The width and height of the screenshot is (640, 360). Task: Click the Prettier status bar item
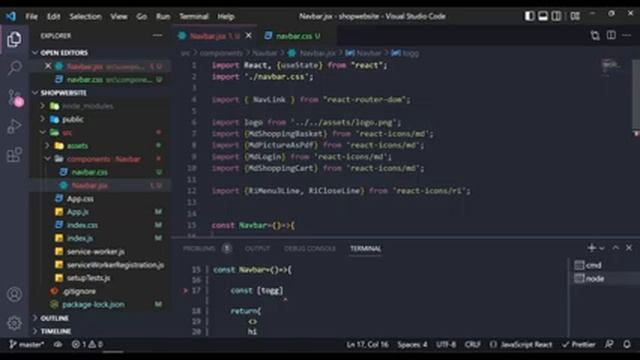(x=578, y=344)
